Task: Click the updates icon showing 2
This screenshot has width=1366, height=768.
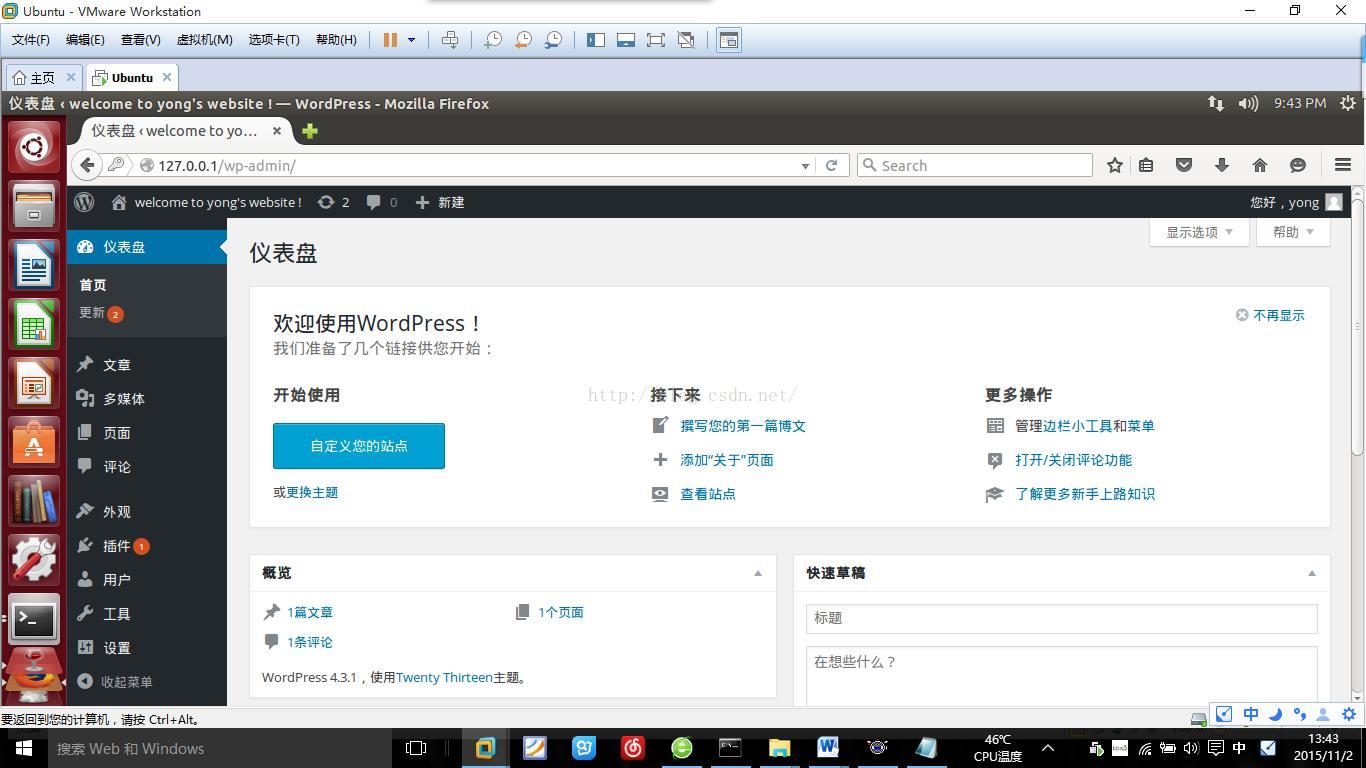Action: (x=333, y=202)
